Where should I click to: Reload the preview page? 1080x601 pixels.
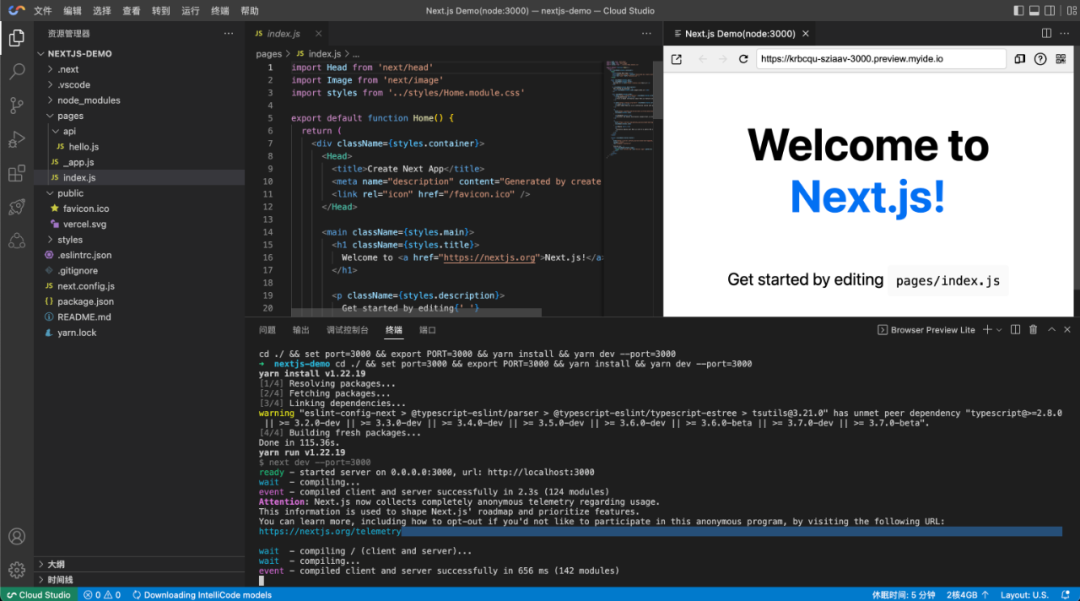(x=743, y=59)
